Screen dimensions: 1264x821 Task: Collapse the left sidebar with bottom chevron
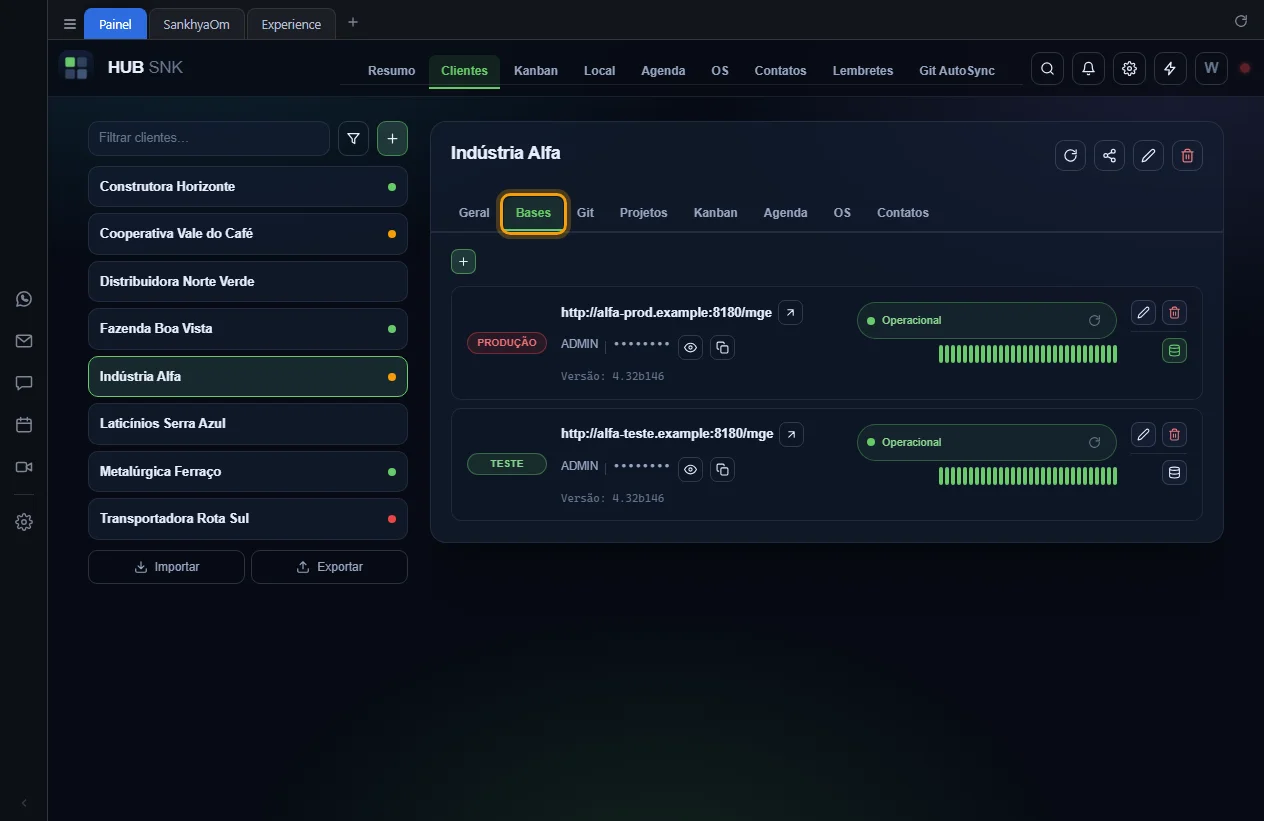pos(24,803)
